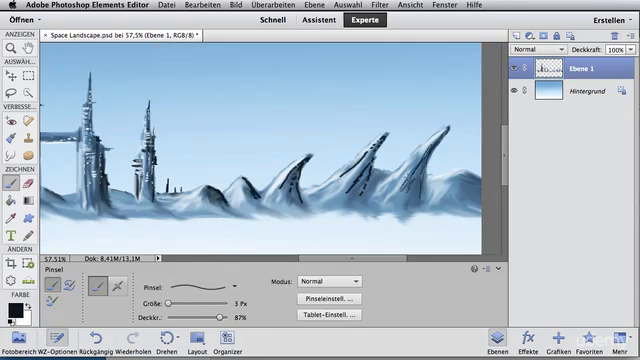Reset colors to default black and white
This screenshot has width=640, height=360.
[x=11, y=322]
